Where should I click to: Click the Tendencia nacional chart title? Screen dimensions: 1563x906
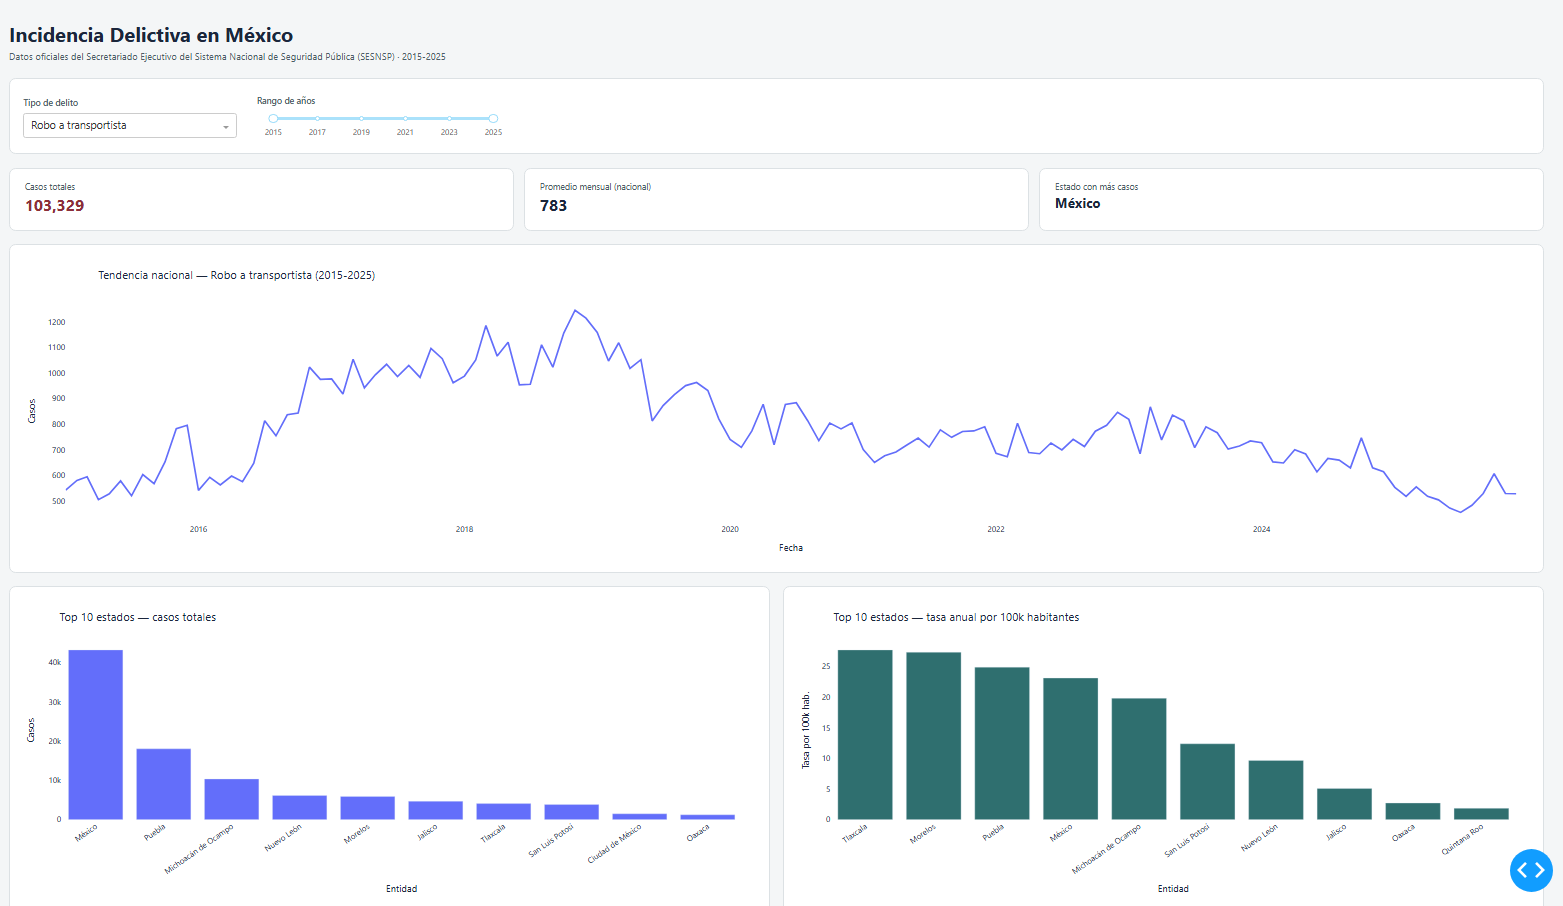click(237, 275)
